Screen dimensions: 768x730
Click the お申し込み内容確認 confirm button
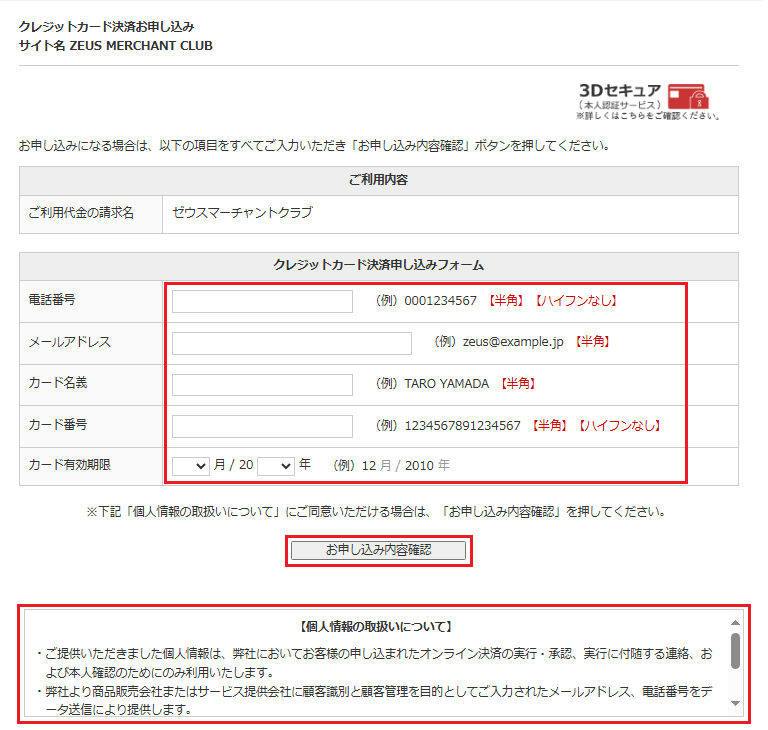[379, 550]
